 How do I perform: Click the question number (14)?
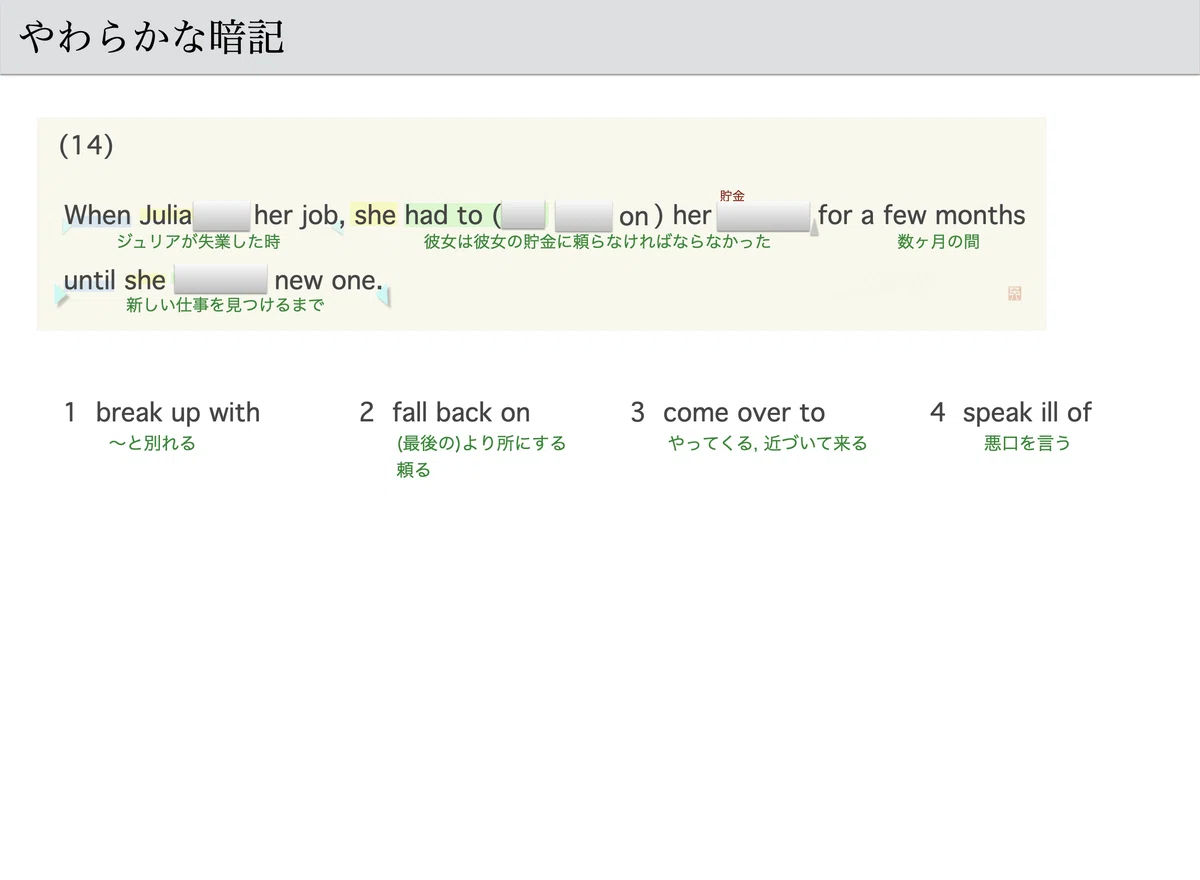click(x=86, y=145)
